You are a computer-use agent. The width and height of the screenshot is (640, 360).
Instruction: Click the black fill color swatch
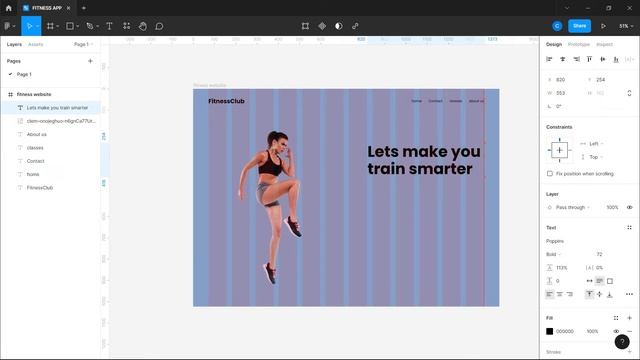549,331
